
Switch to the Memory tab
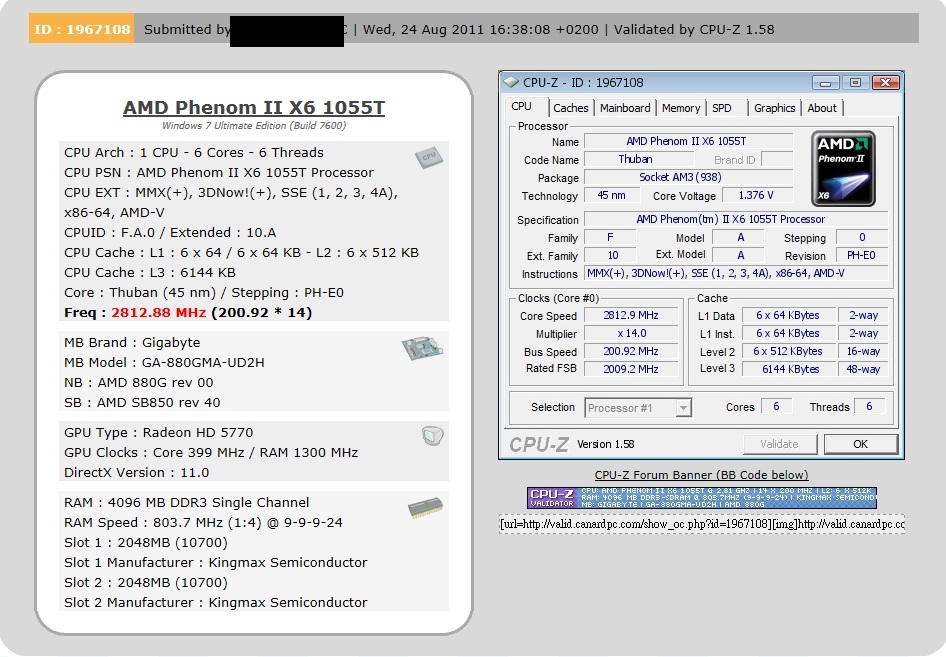(x=681, y=108)
